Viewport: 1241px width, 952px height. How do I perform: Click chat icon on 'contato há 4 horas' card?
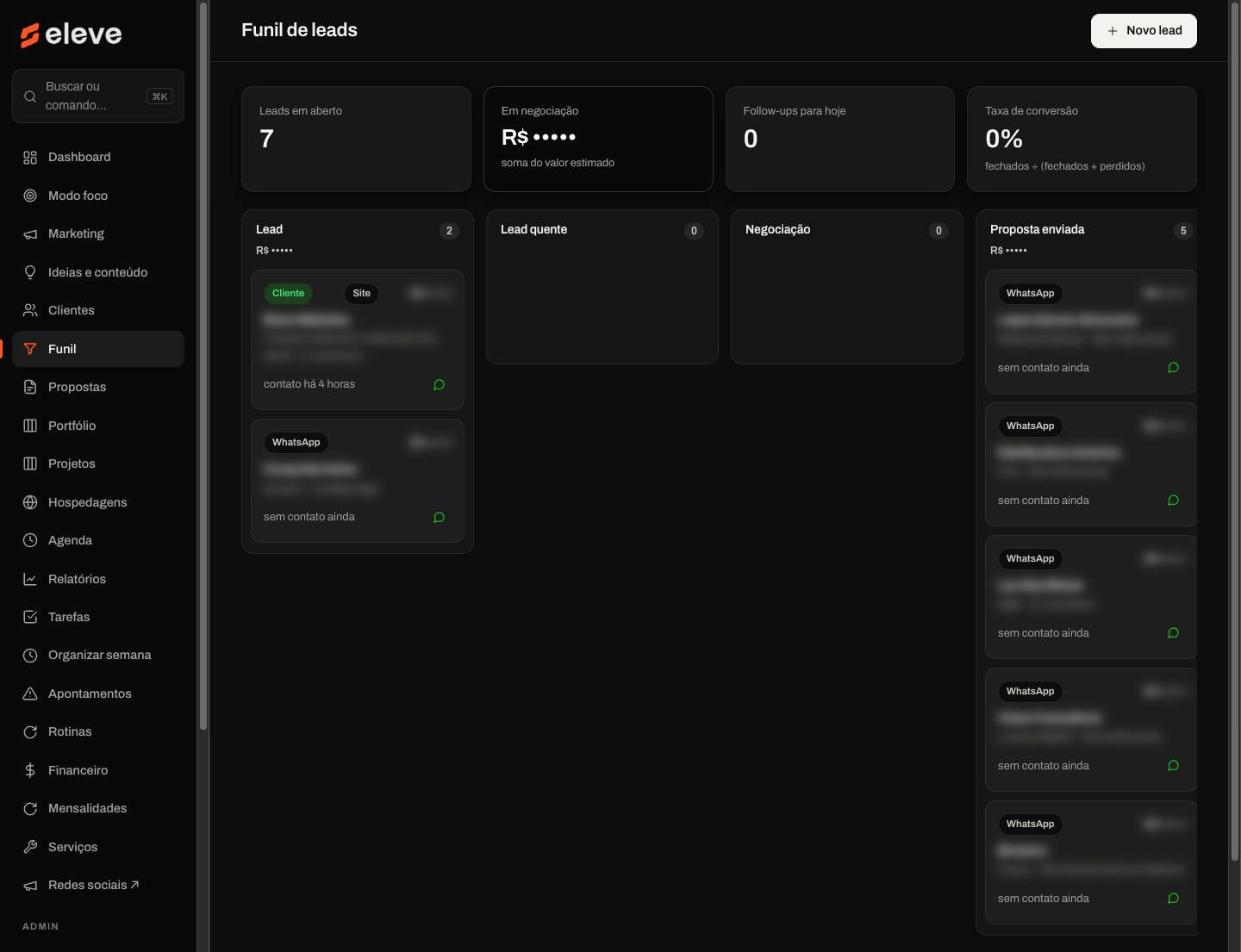tap(439, 385)
